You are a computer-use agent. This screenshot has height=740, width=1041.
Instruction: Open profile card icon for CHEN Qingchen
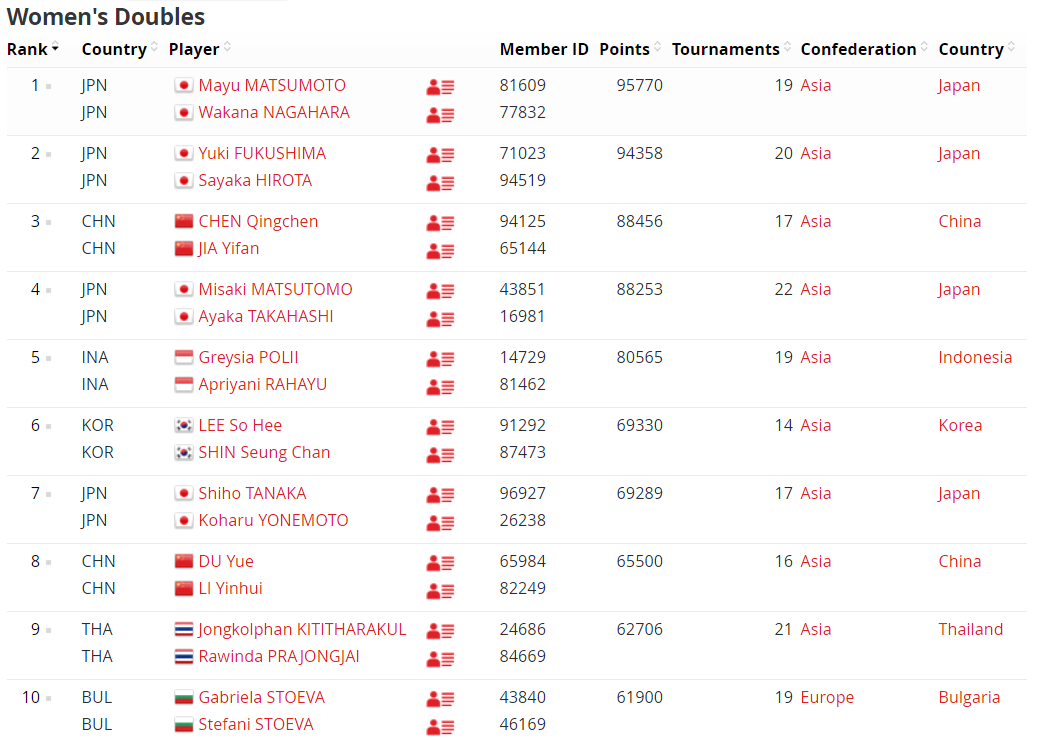tap(440, 222)
